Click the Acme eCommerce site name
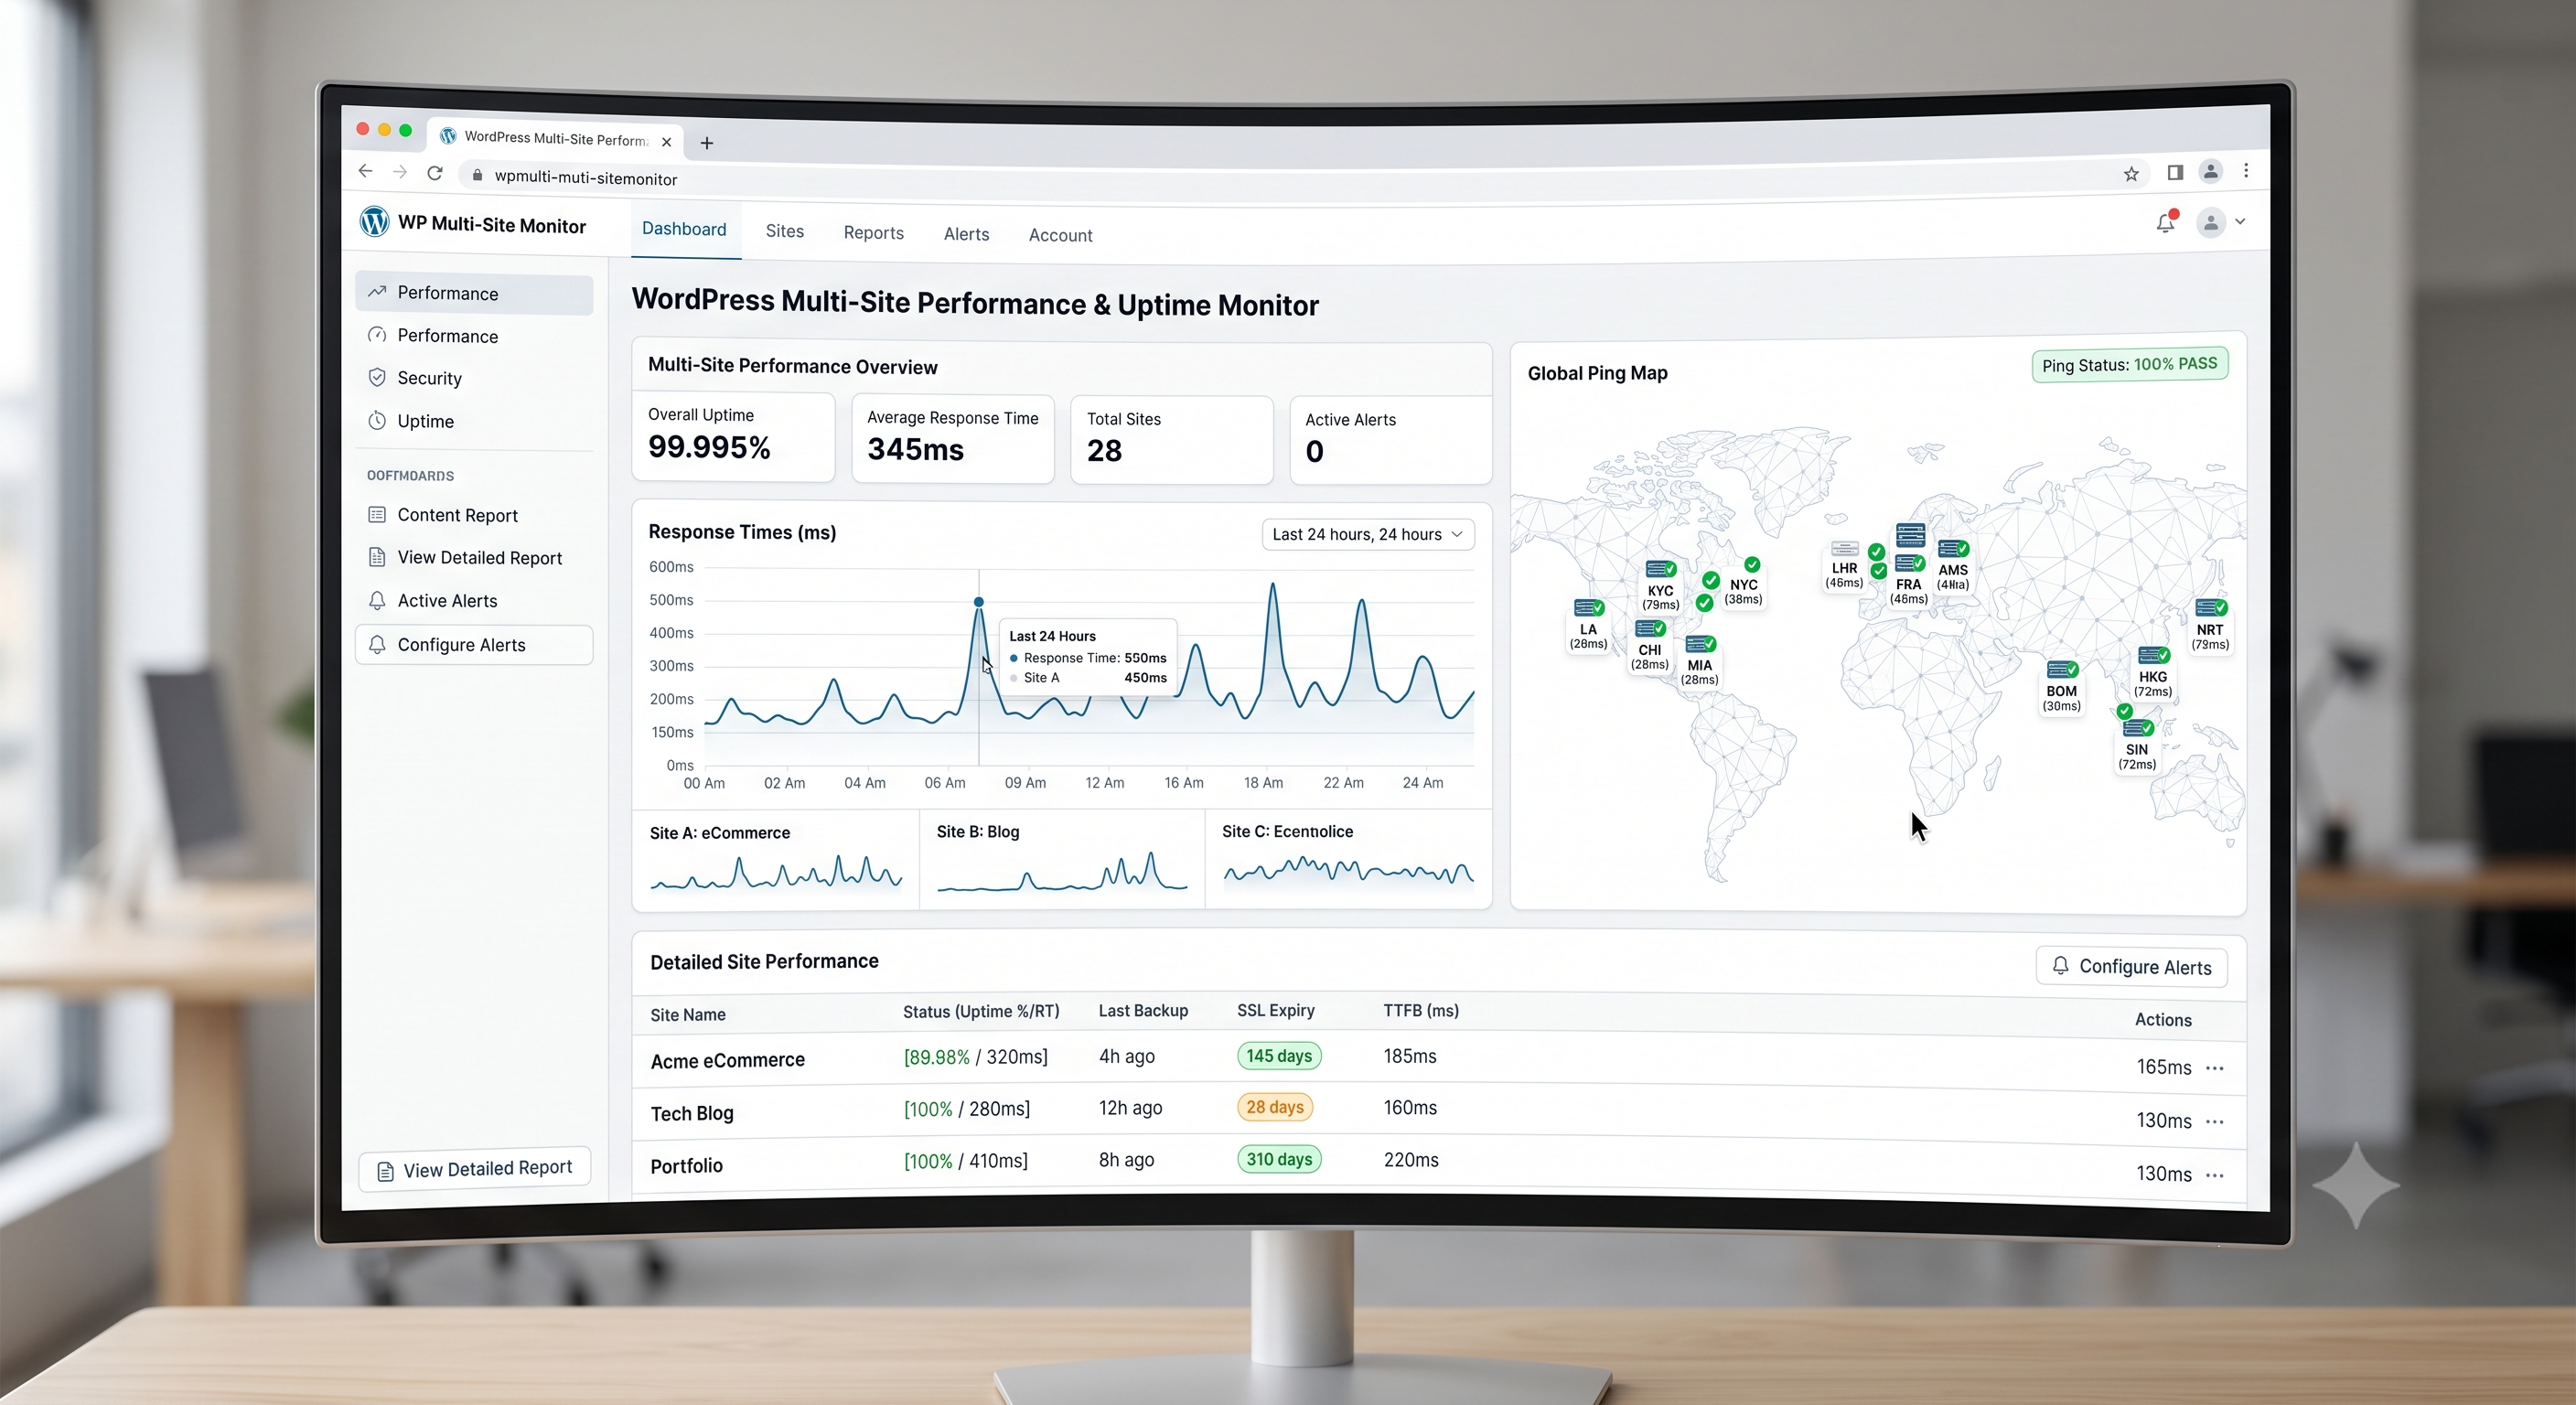Viewport: 2576px width, 1405px height. (x=727, y=1060)
